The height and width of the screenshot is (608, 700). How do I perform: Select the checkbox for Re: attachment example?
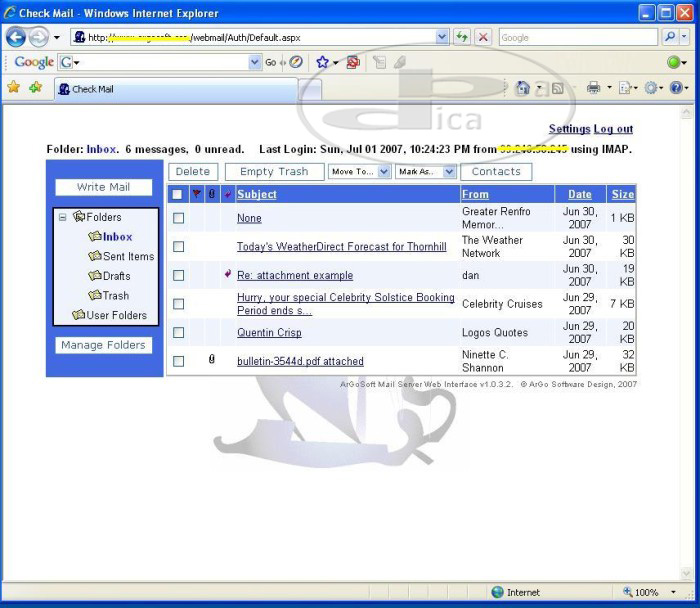click(178, 275)
